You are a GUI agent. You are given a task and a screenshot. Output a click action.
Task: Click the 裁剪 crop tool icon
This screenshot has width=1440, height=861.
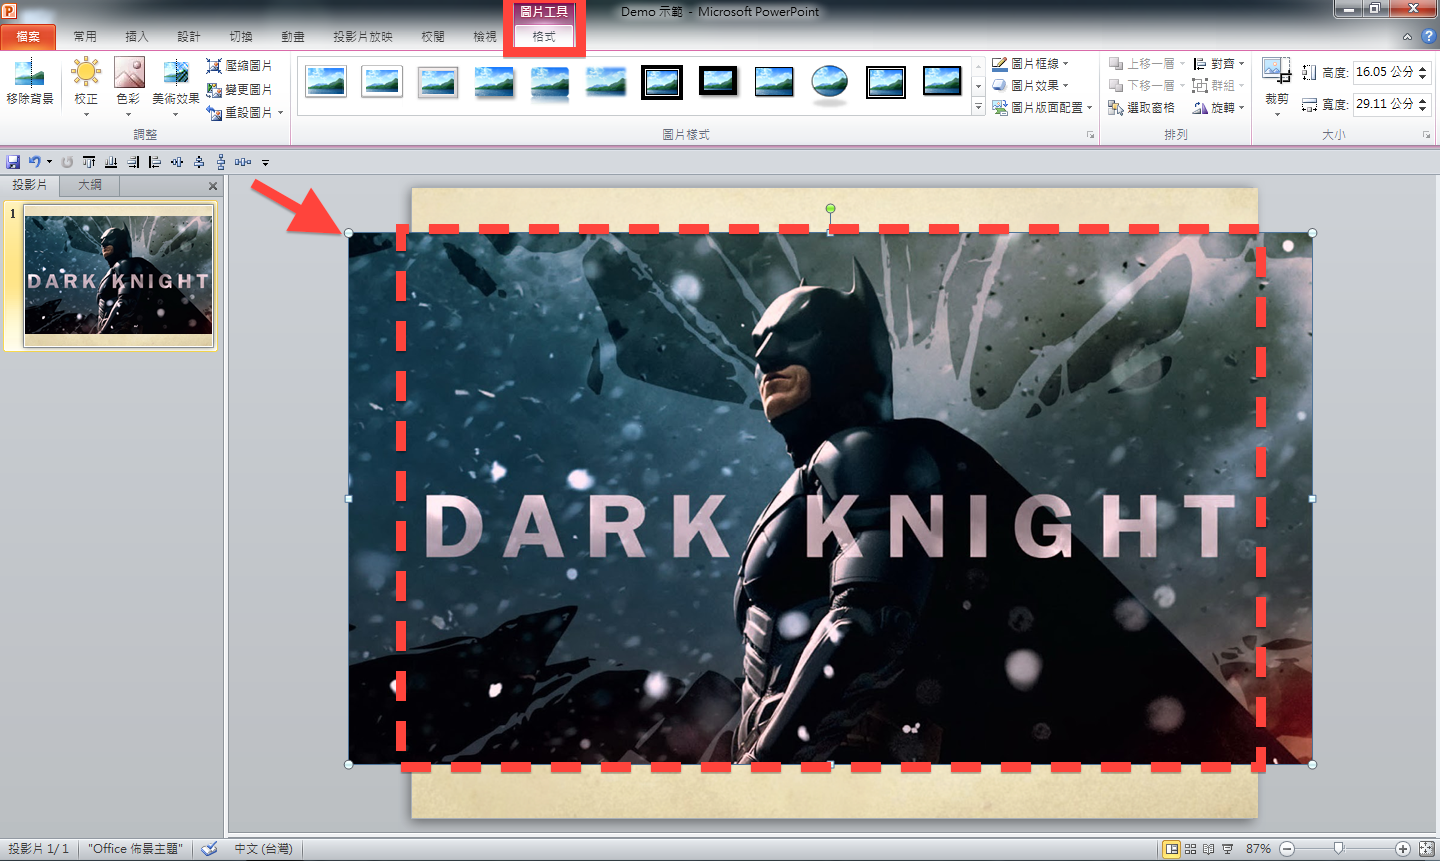[1276, 72]
